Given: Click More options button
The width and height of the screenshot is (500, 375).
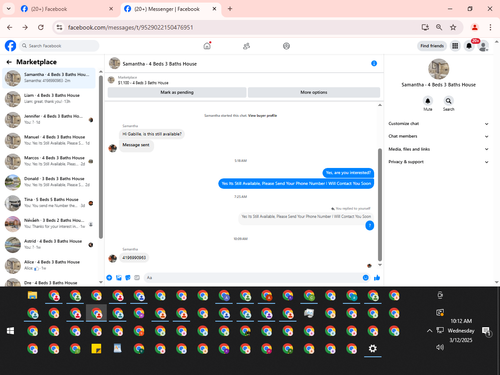Looking at the screenshot, I should pos(314,92).
